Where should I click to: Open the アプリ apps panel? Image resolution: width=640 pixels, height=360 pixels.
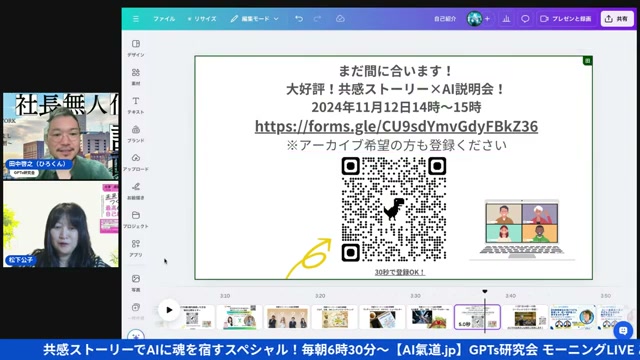[x=136, y=248]
